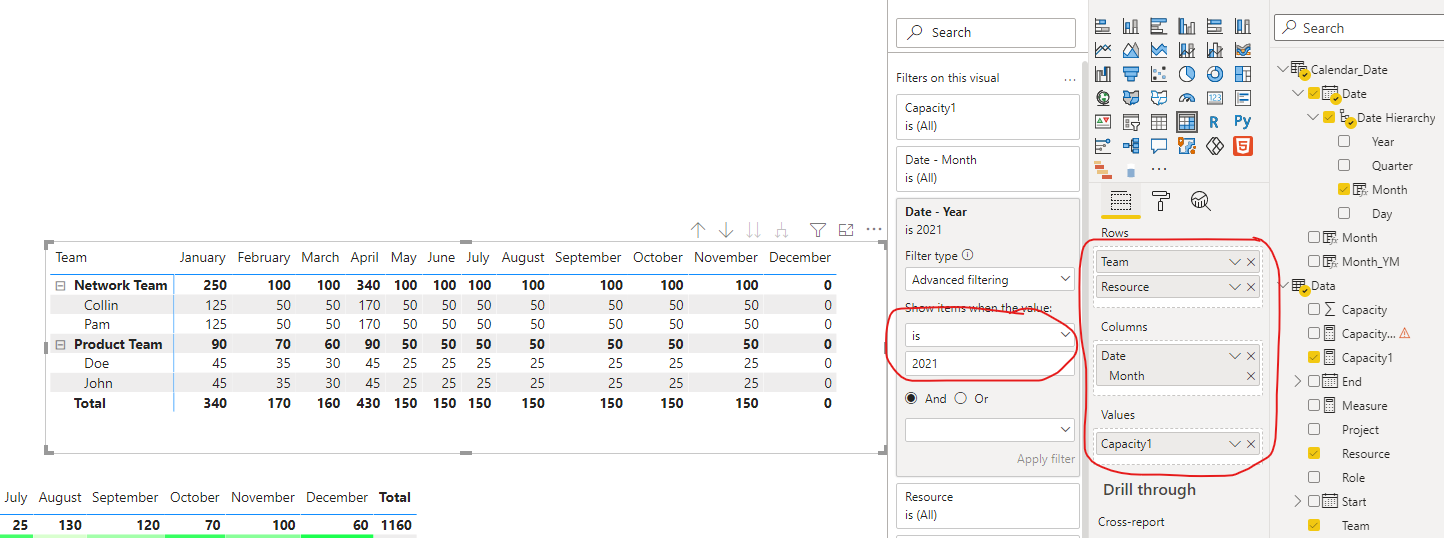The image size is (1444, 538).
Task: Select the HTML5 custom visual
Action: click(x=1243, y=146)
